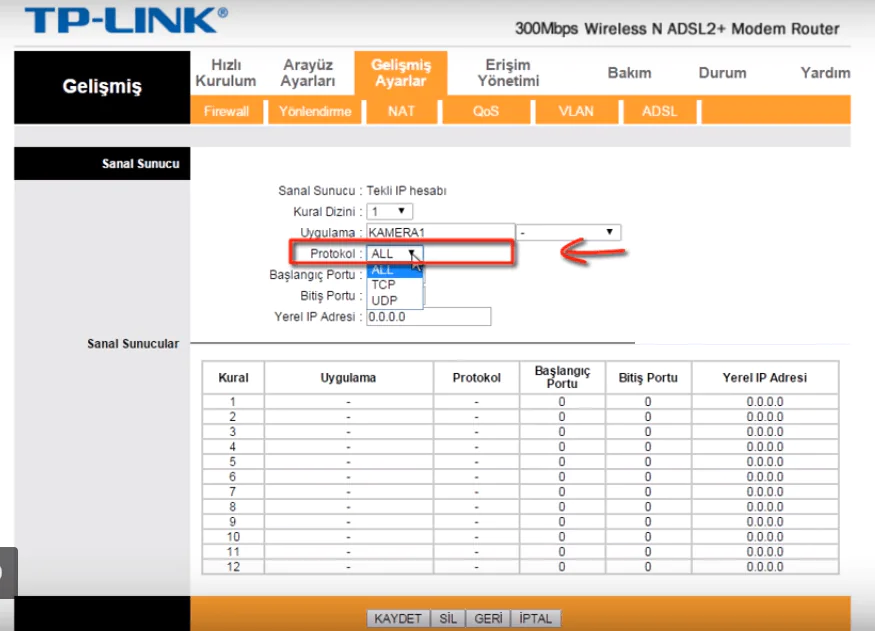Switch to the Firewall sub-tab
Viewport: 875px width, 631px height.
pos(226,111)
